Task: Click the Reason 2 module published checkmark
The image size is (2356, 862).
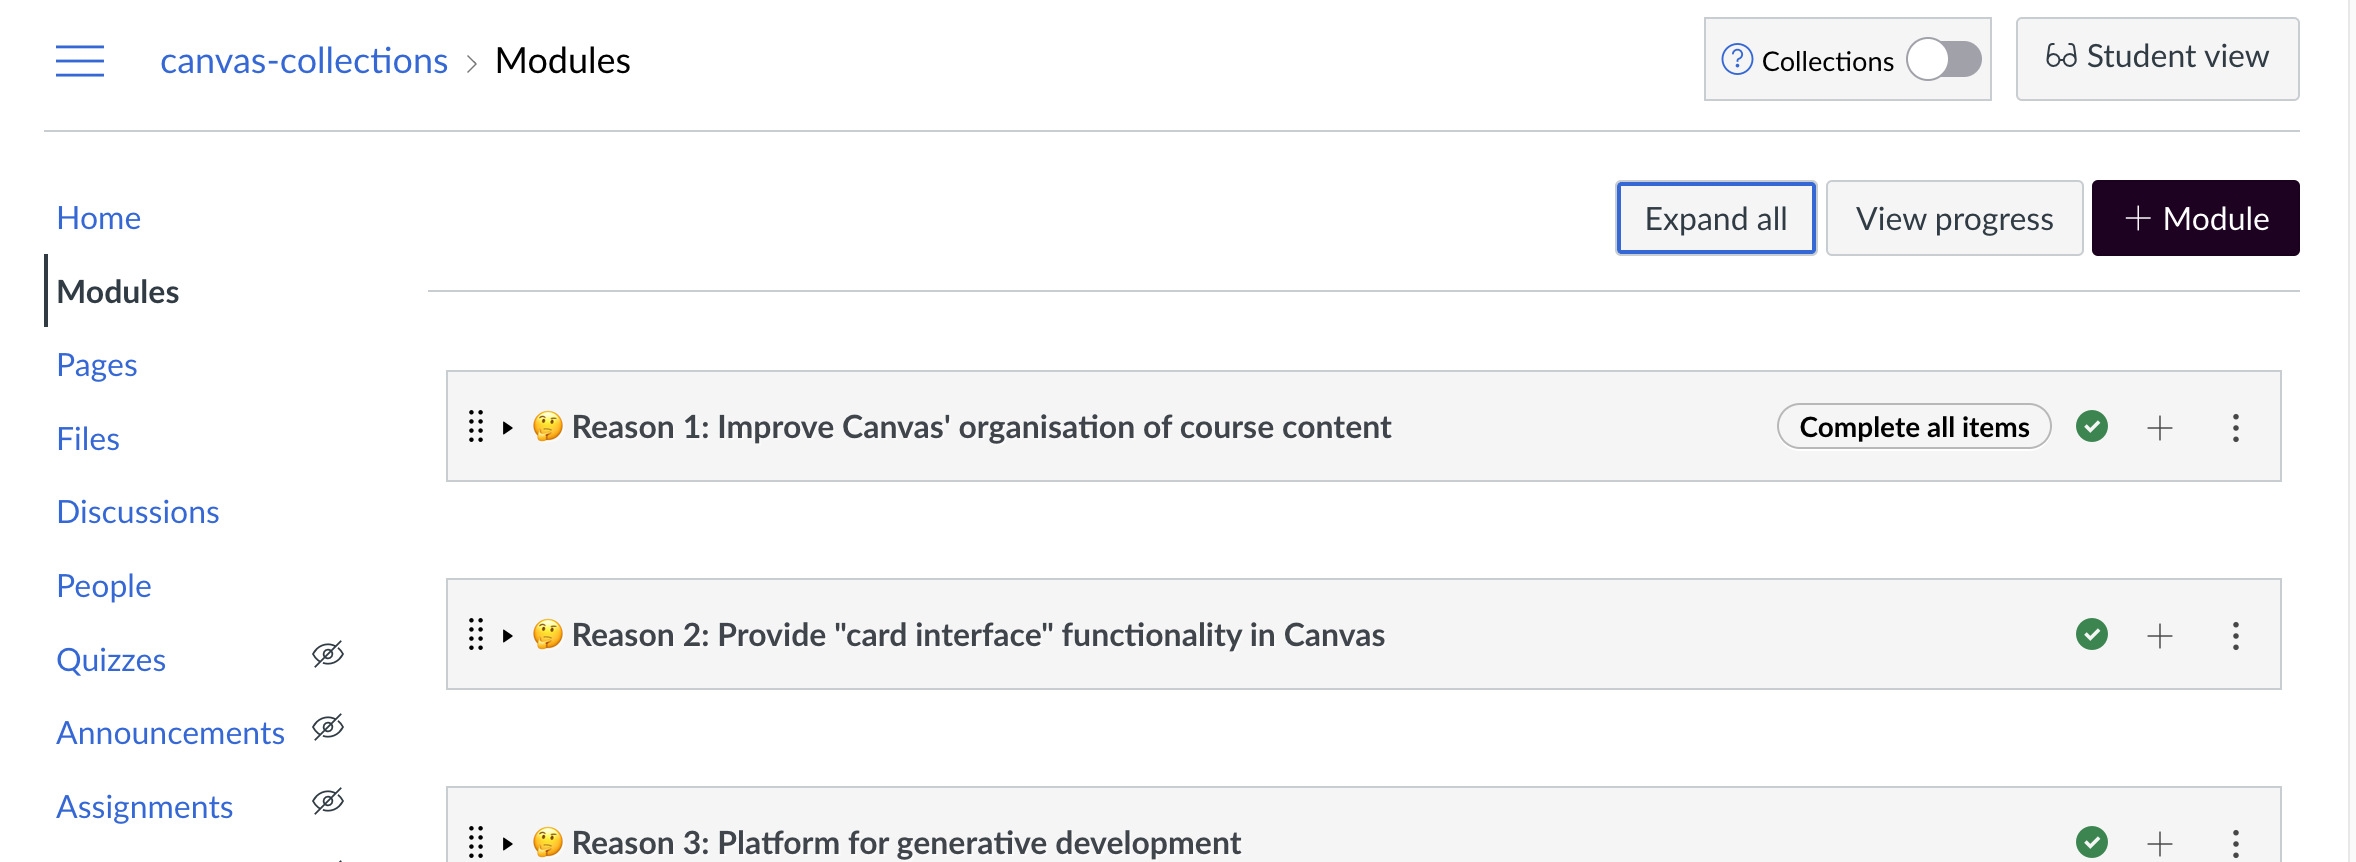Action: [2091, 635]
